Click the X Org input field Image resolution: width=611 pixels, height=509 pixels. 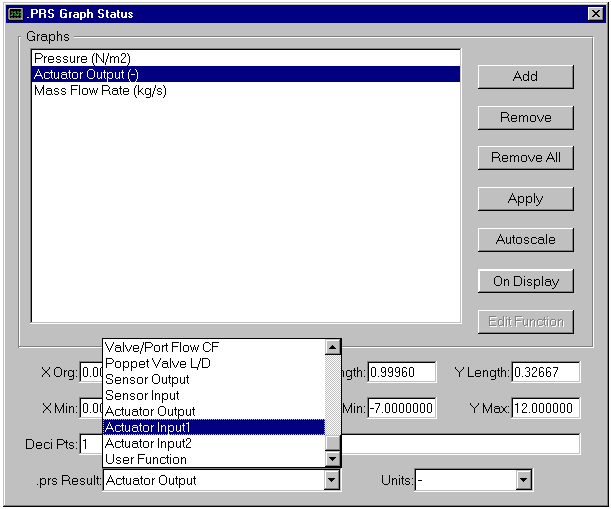92,372
